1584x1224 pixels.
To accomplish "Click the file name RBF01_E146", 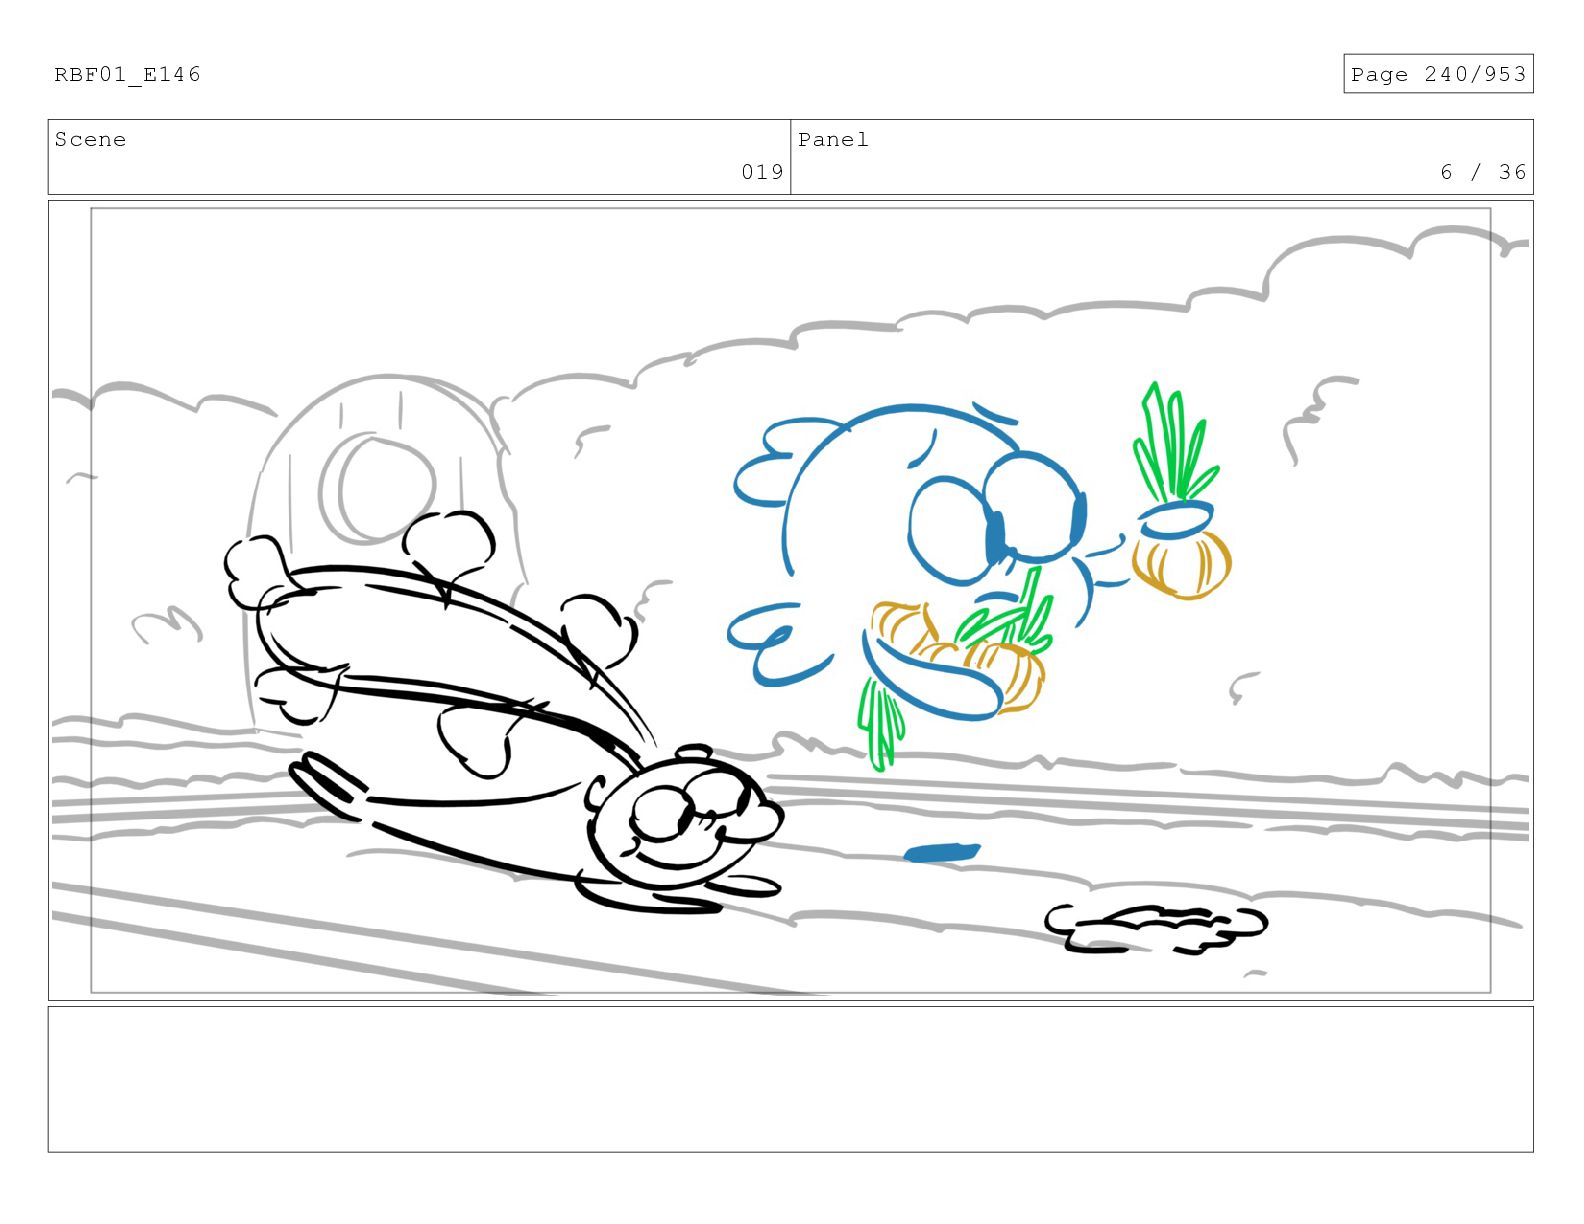I will pos(127,74).
